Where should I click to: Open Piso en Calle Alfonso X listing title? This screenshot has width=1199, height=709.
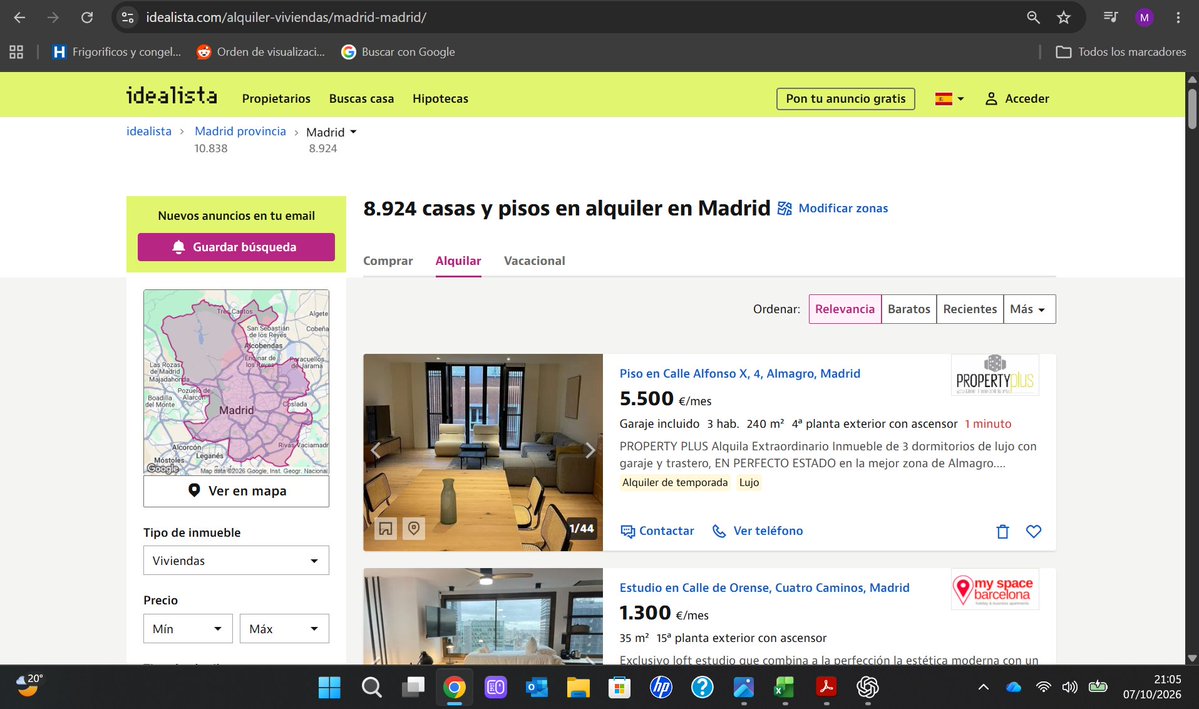pyautogui.click(x=739, y=373)
